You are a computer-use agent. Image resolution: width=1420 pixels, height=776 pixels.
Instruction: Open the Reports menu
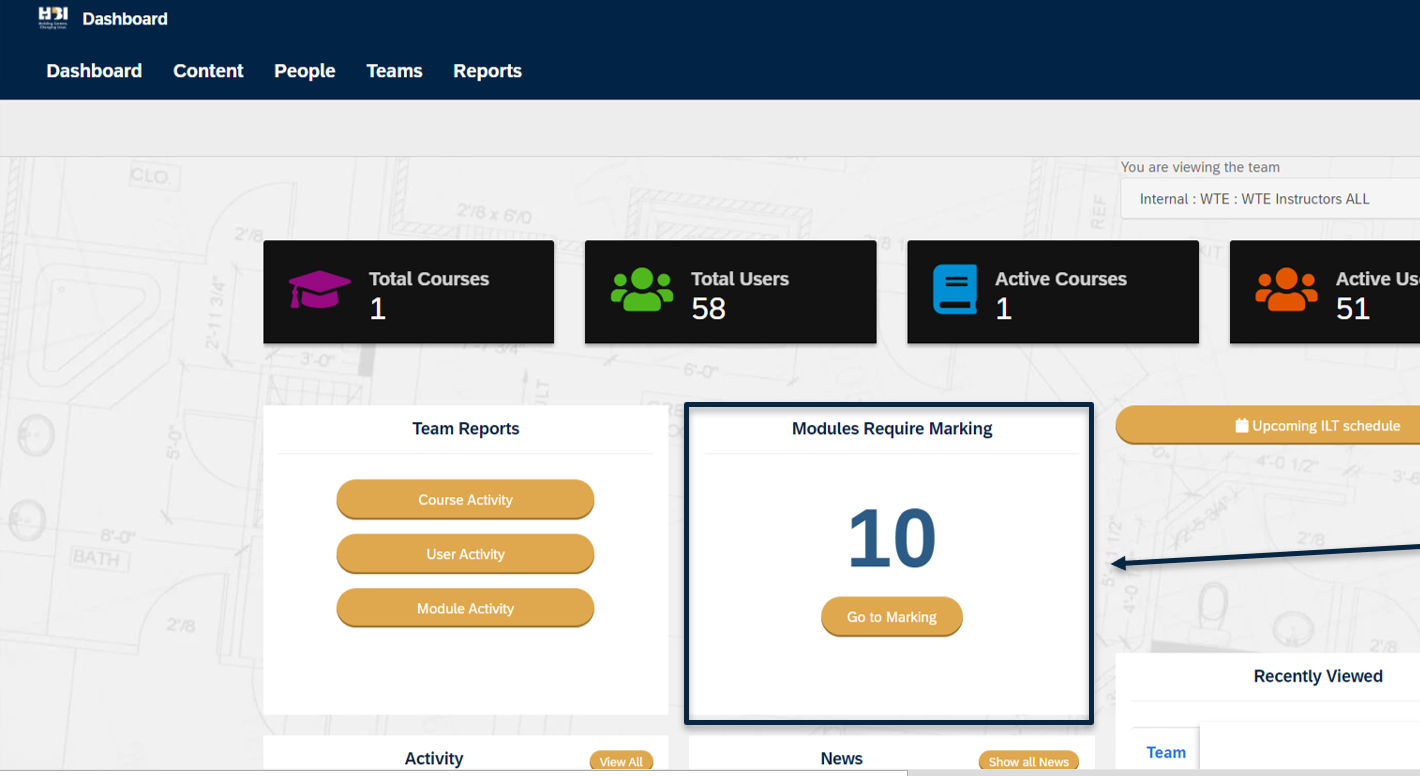coord(487,71)
